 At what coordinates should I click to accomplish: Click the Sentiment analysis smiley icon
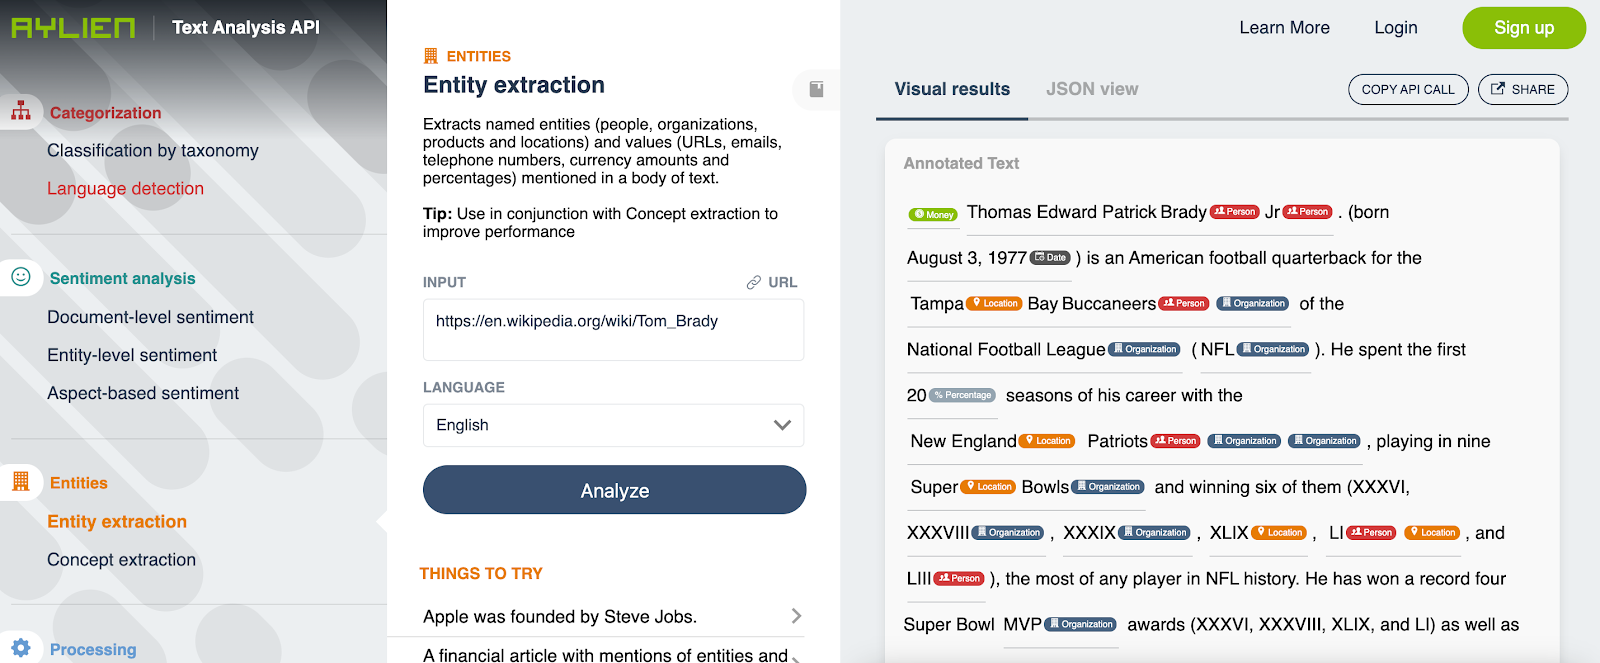21,277
